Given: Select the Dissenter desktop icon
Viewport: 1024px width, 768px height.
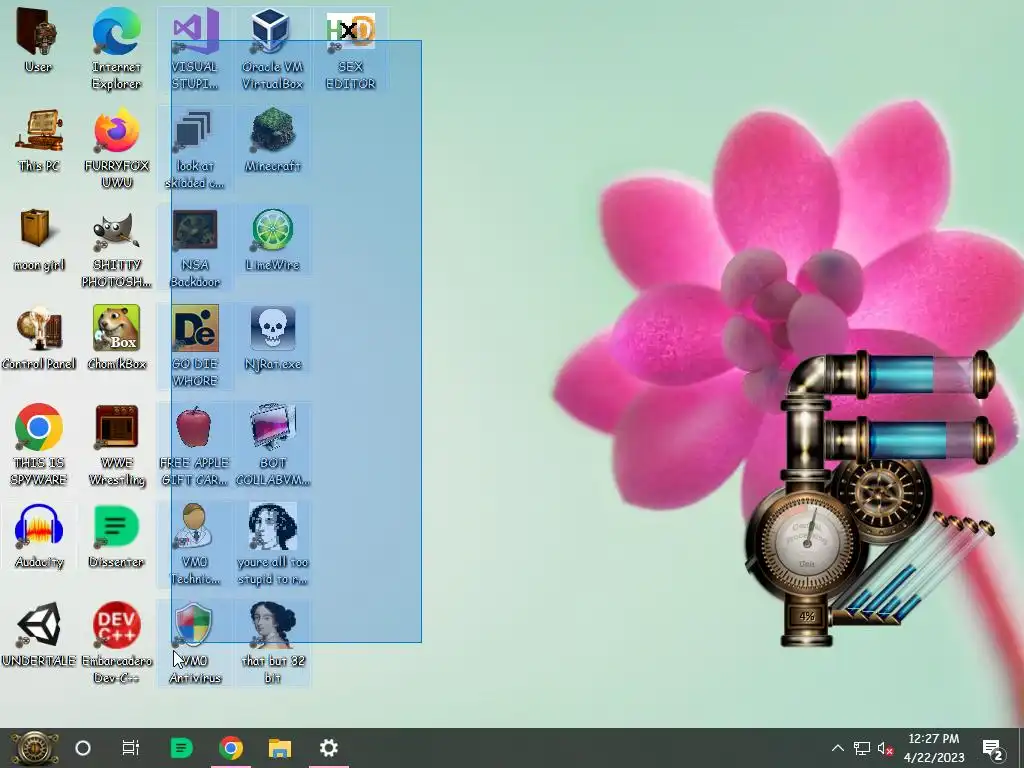Looking at the screenshot, I should (116, 537).
